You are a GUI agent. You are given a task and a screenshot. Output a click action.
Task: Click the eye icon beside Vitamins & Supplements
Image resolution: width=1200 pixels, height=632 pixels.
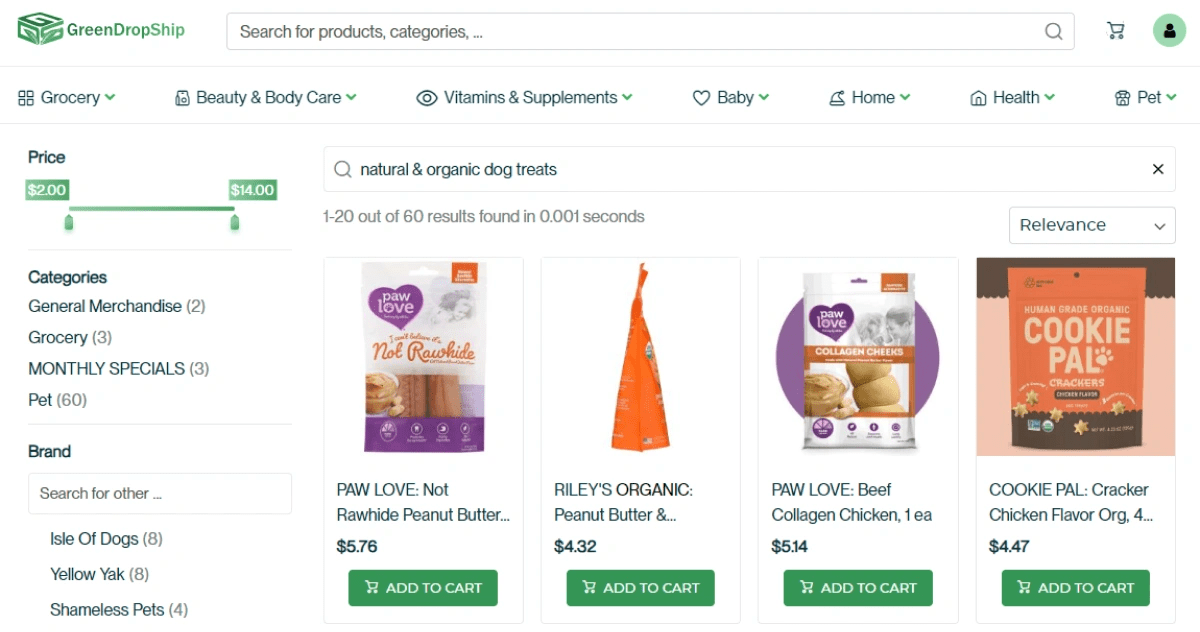pyautogui.click(x=425, y=97)
